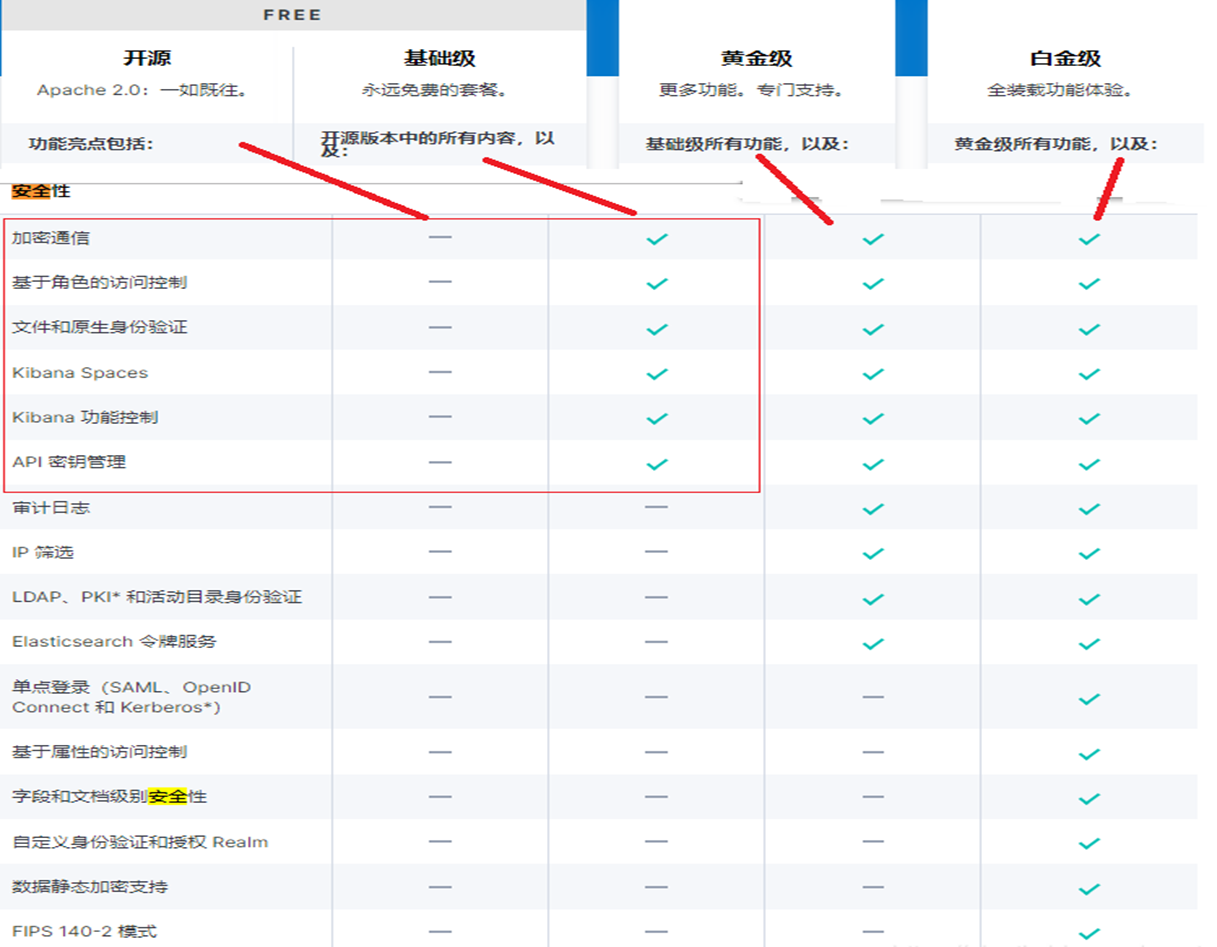Click the 黄金级 checkmark for 加密通信
Image resolution: width=1217 pixels, height=947 pixels.
(x=873, y=239)
